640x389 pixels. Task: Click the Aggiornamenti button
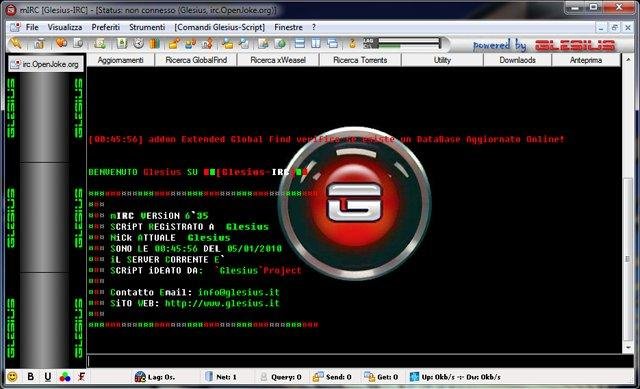[x=121, y=60]
